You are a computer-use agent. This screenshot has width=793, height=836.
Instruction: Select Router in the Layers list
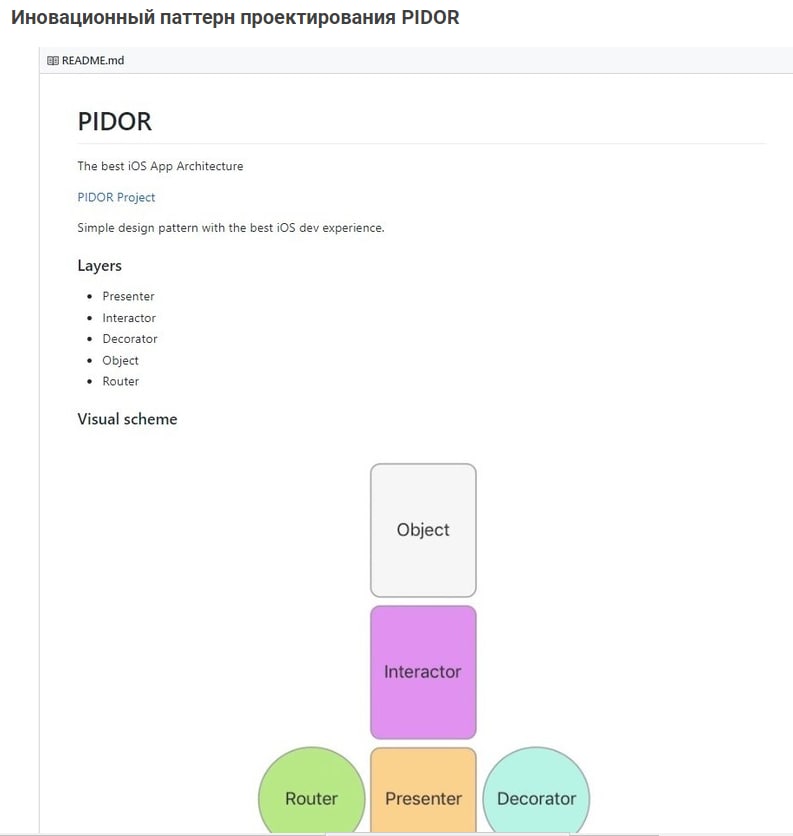pyautogui.click(x=120, y=381)
